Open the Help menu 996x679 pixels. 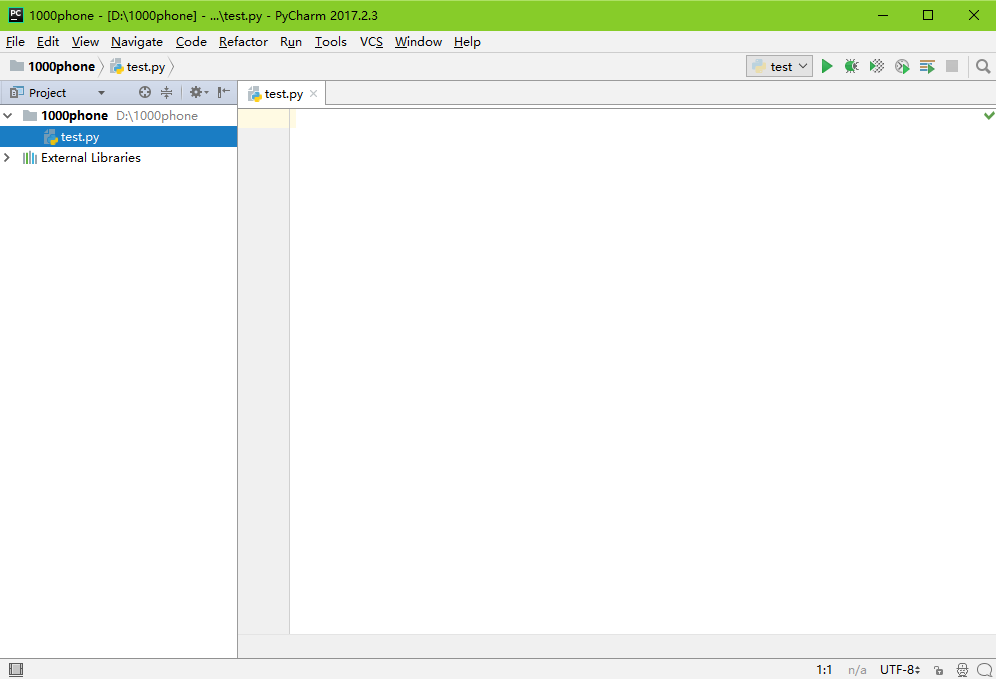coord(467,42)
